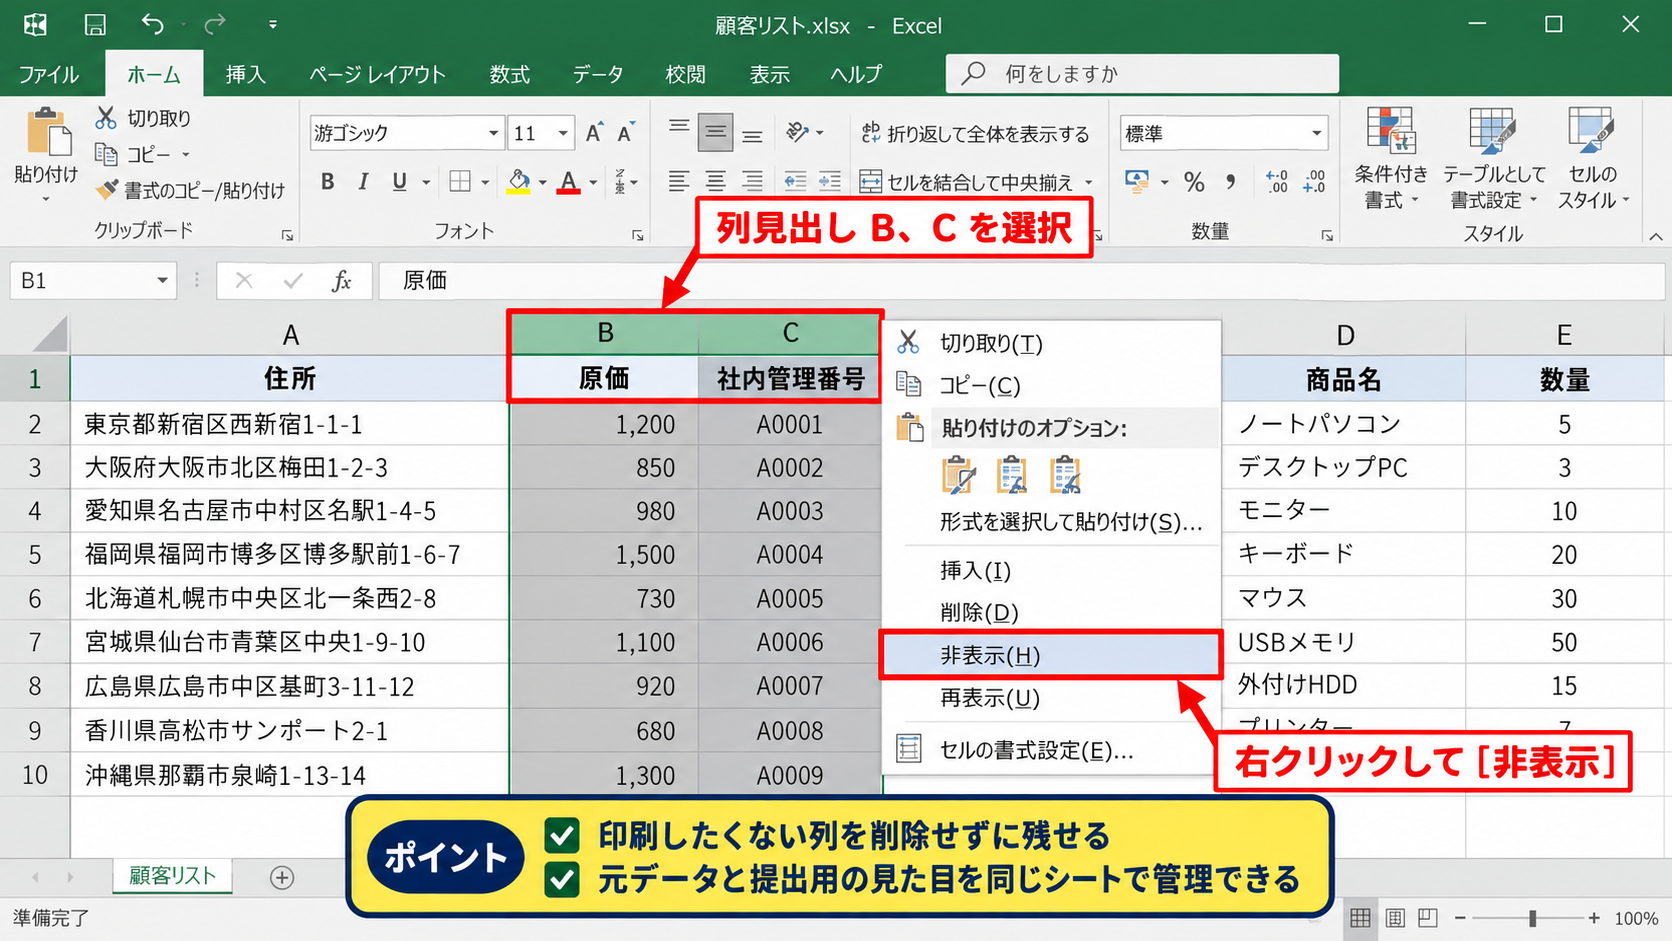Screen dimensions: 1672x941
Task: Click the 何をしますか search box
Action: (1142, 74)
